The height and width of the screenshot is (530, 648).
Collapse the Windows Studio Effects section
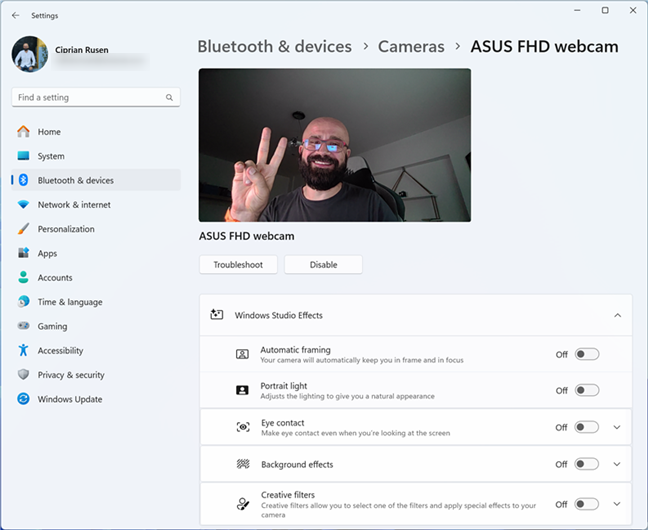(617, 315)
